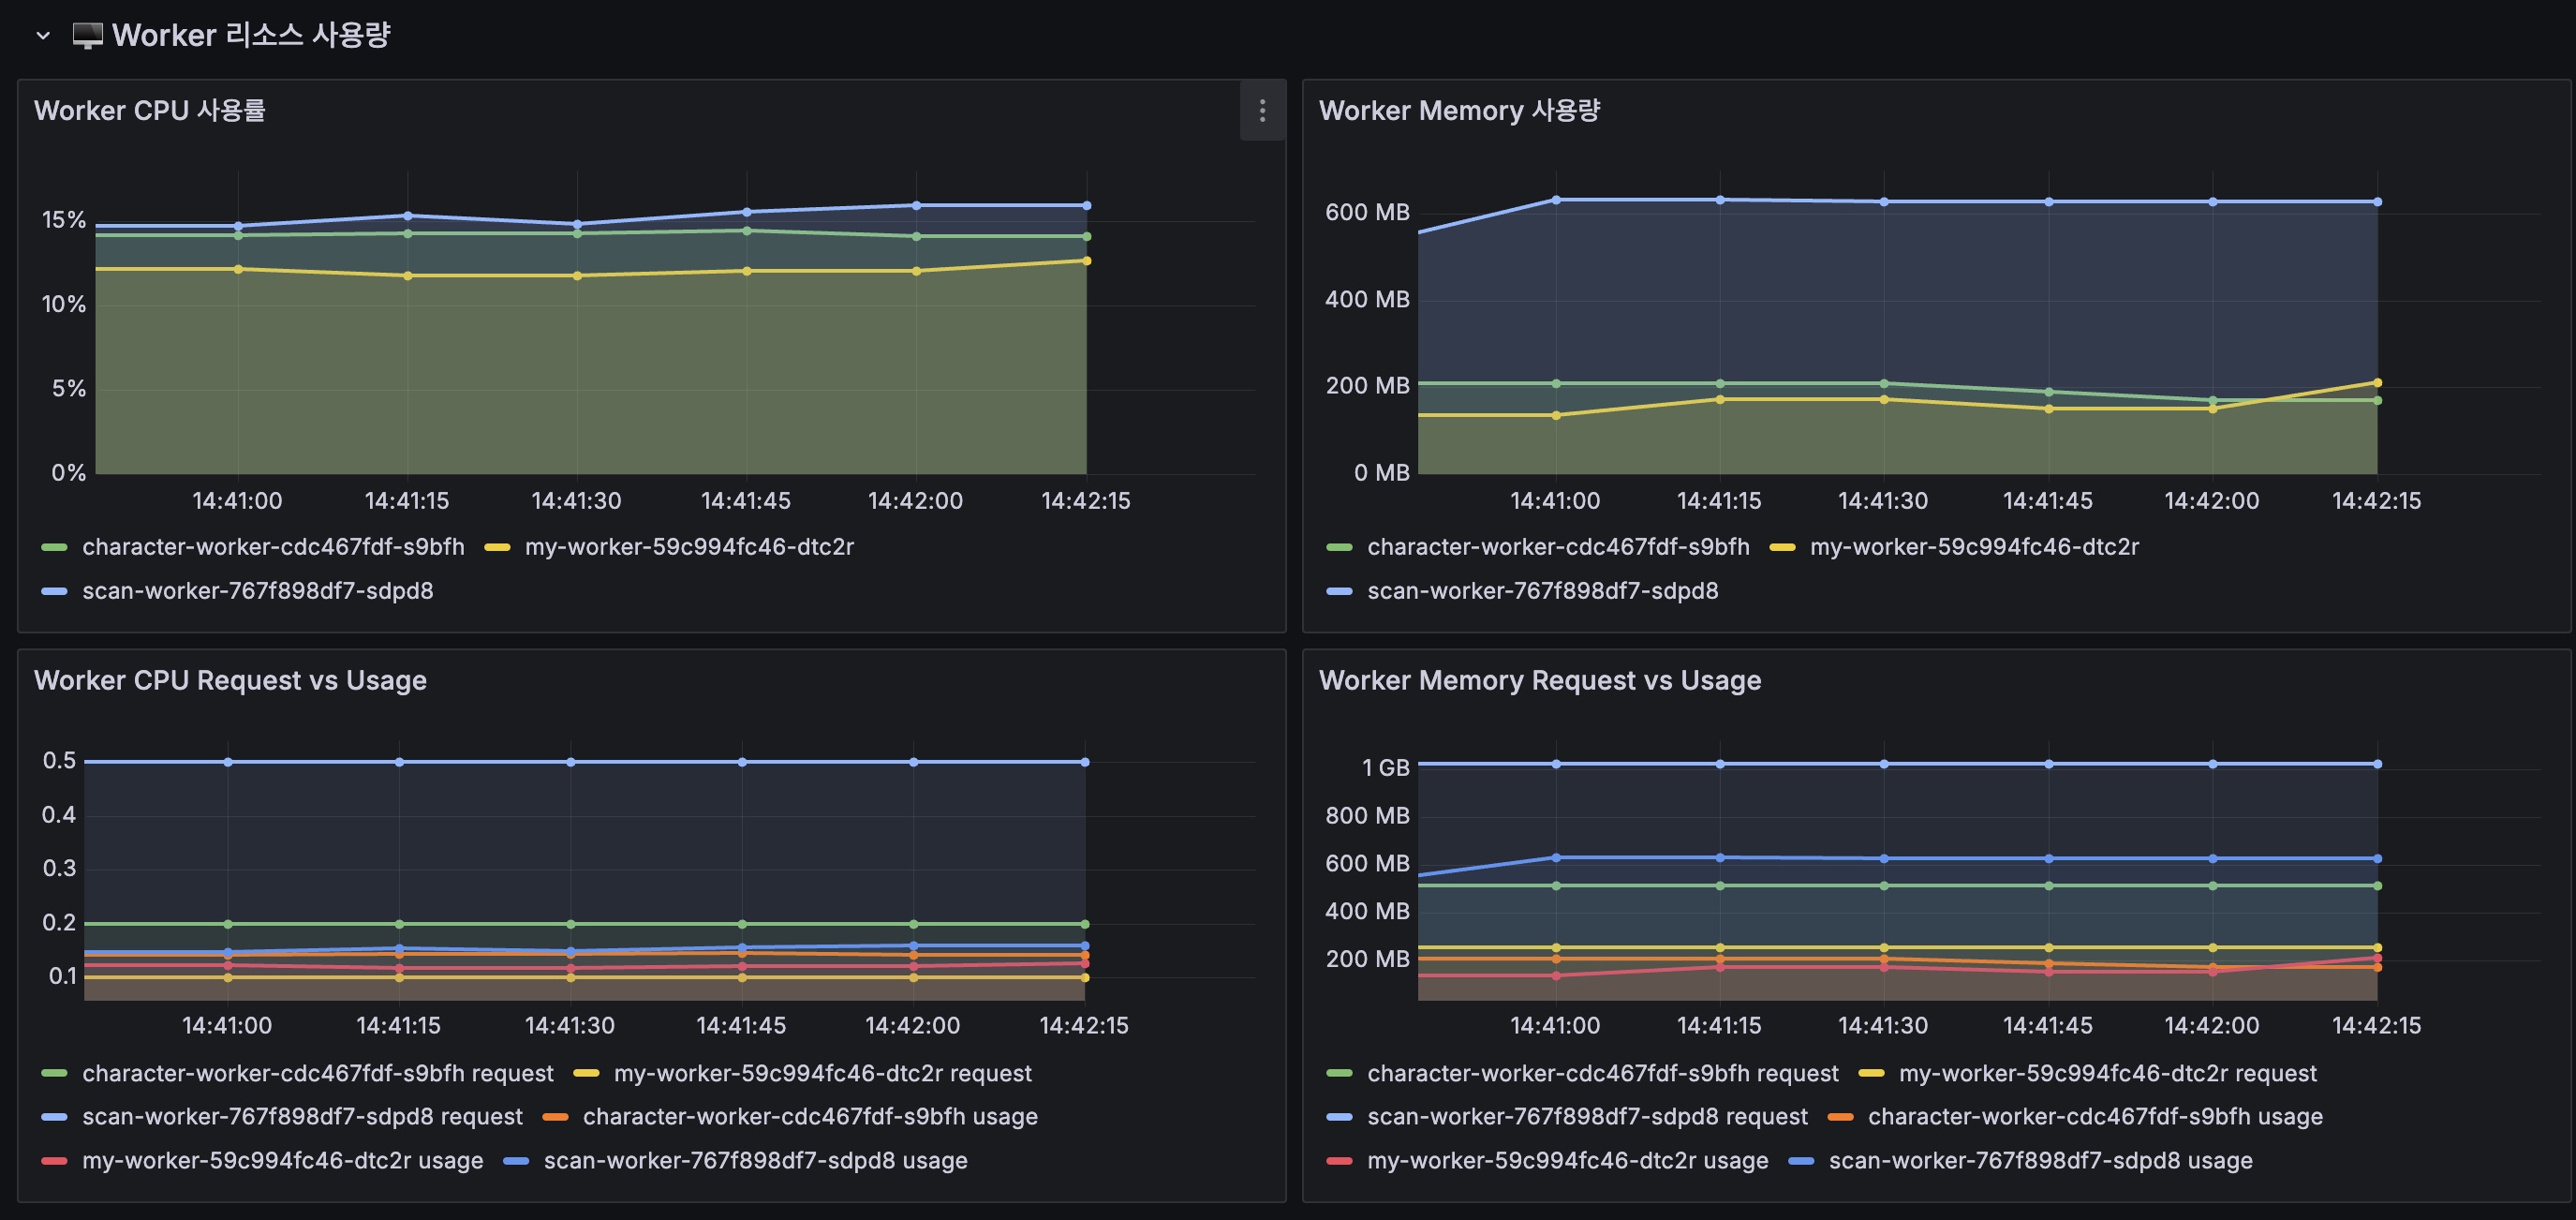The height and width of the screenshot is (1220, 2576).
Task: Open the Worker Memory Request vs Usage title menu
Action: pyautogui.click(x=1540, y=681)
